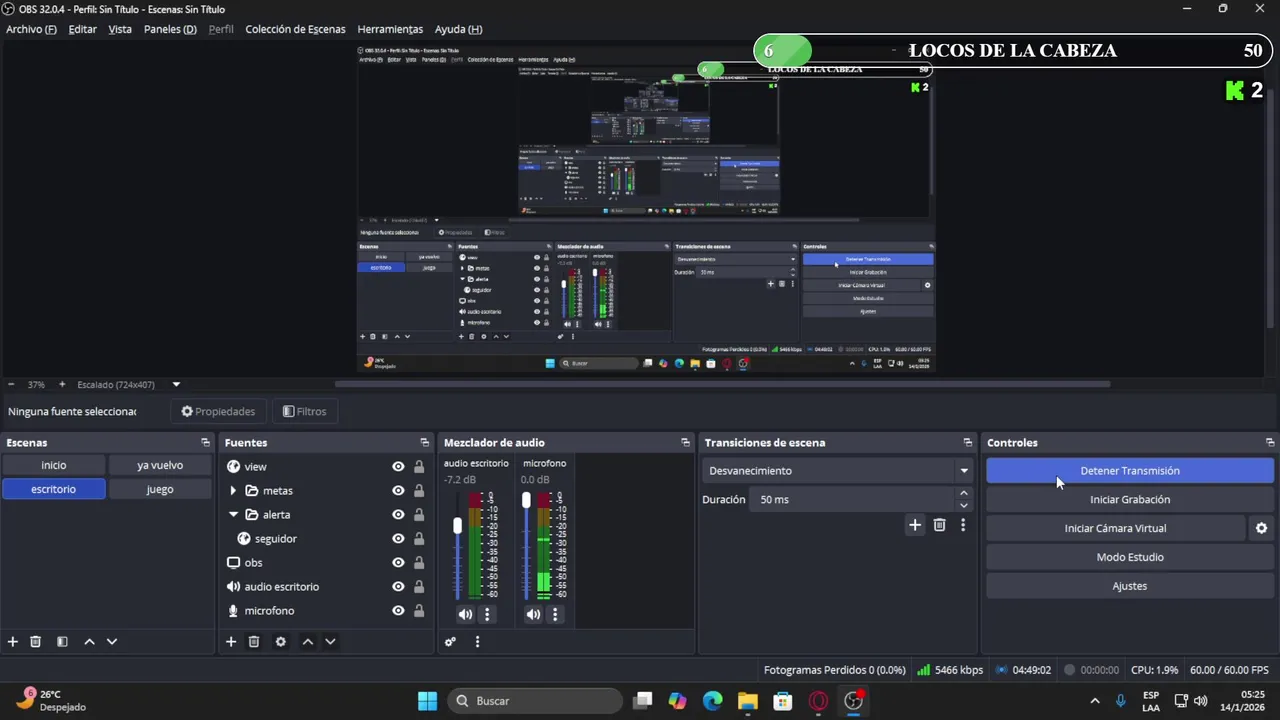This screenshot has height=720, width=1280.
Task: Remove the transition with trash icon
Action: coord(940,525)
